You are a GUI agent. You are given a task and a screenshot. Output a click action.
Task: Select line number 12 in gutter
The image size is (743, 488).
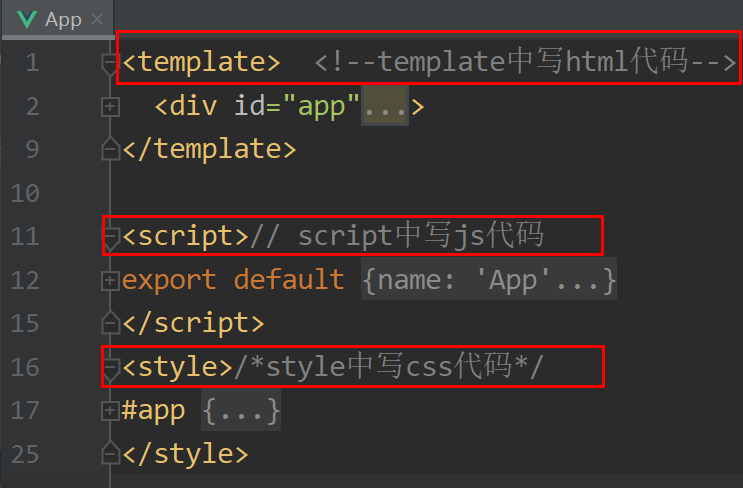(x=25, y=280)
